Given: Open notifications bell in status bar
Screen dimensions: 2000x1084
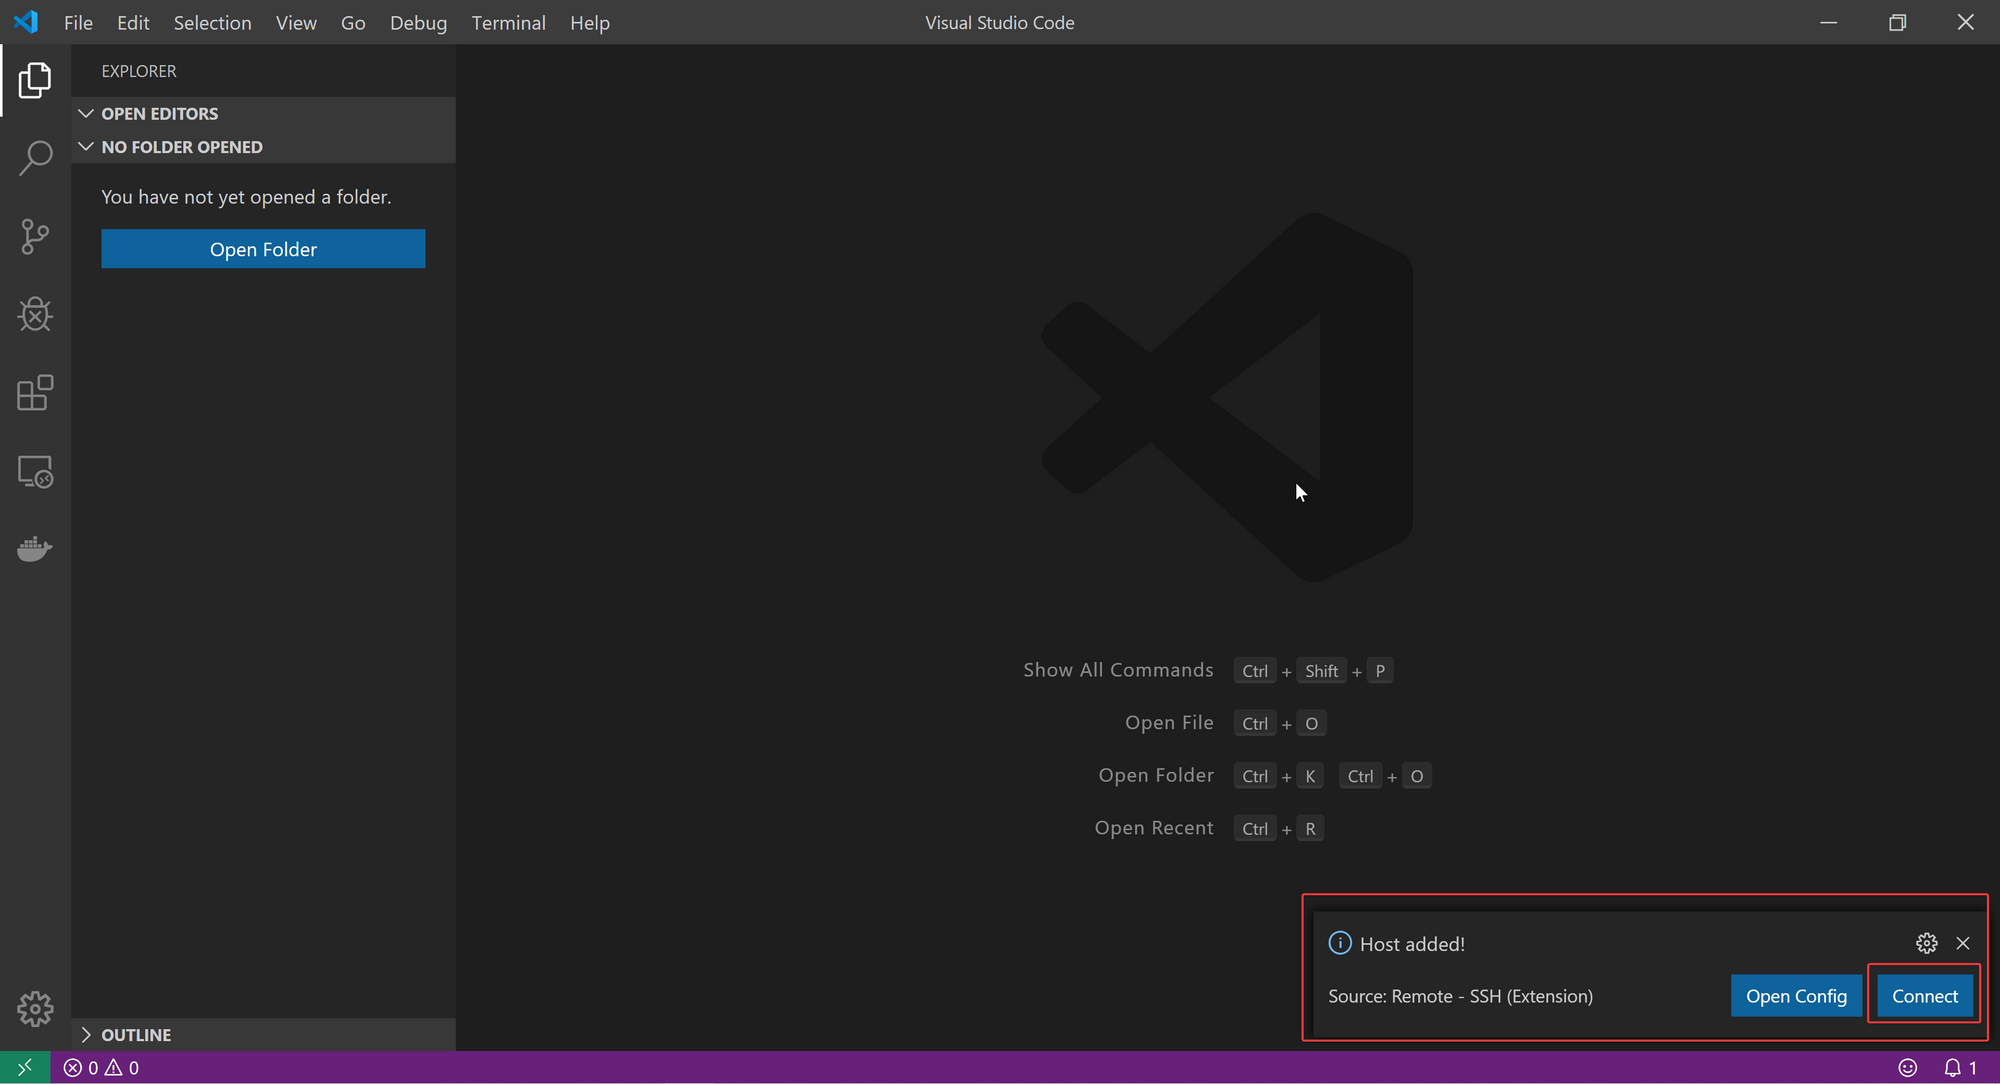Looking at the screenshot, I should tap(1960, 1068).
